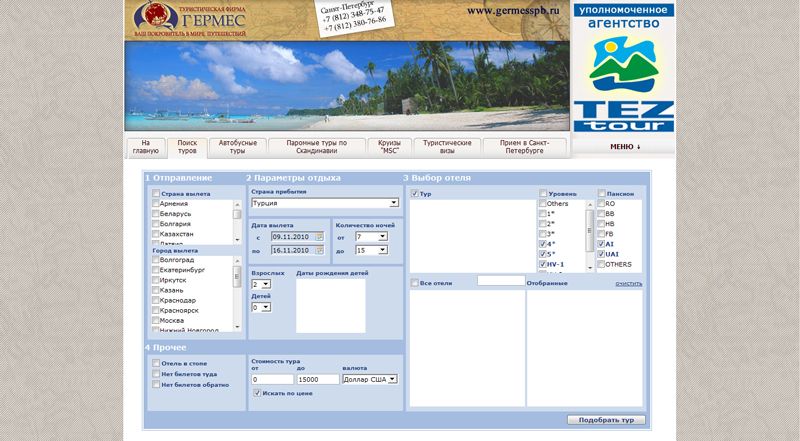
Task: Check the Все отели checkbox
Action: pos(414,283)
